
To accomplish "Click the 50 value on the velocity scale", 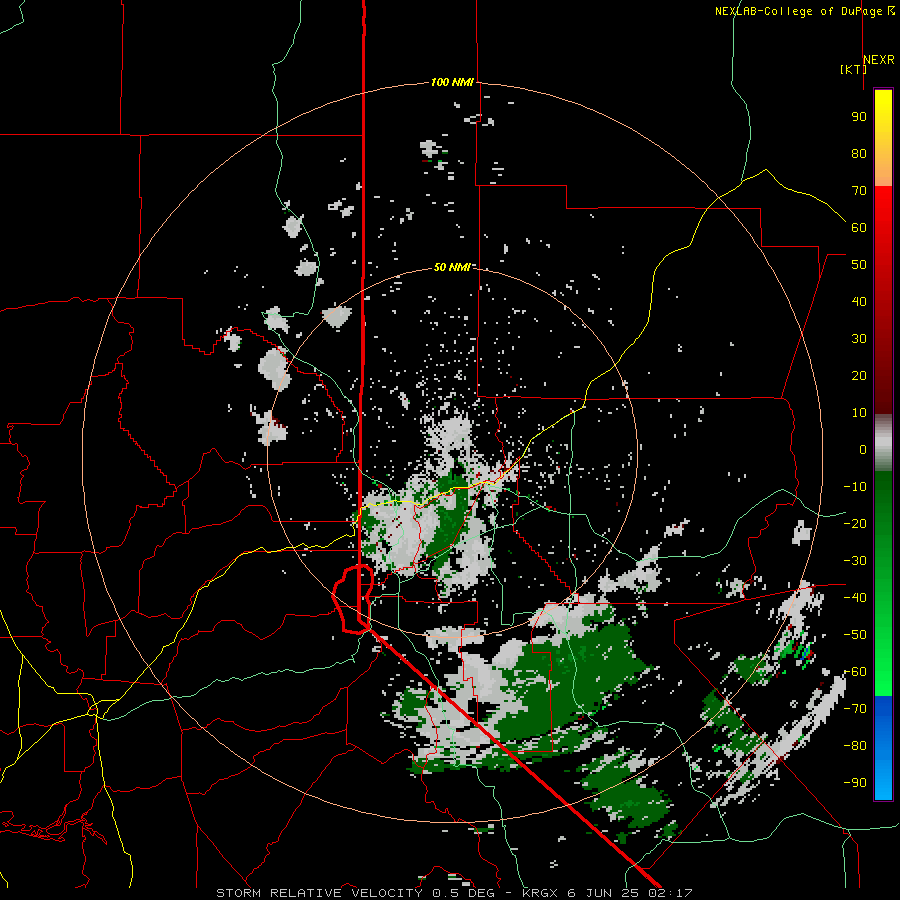I will (859, 265).
